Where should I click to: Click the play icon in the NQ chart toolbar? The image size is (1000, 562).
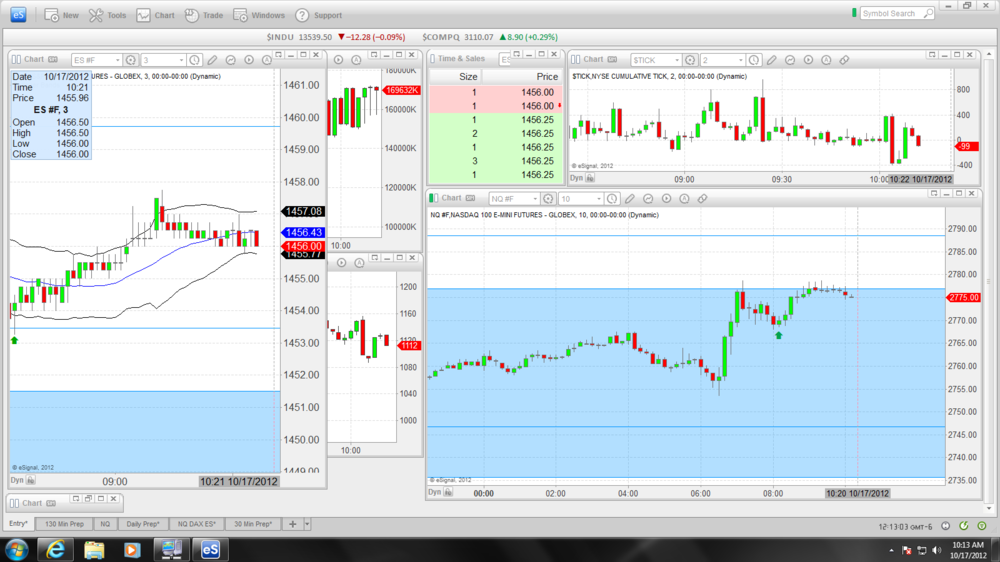(x=666, y=199)
